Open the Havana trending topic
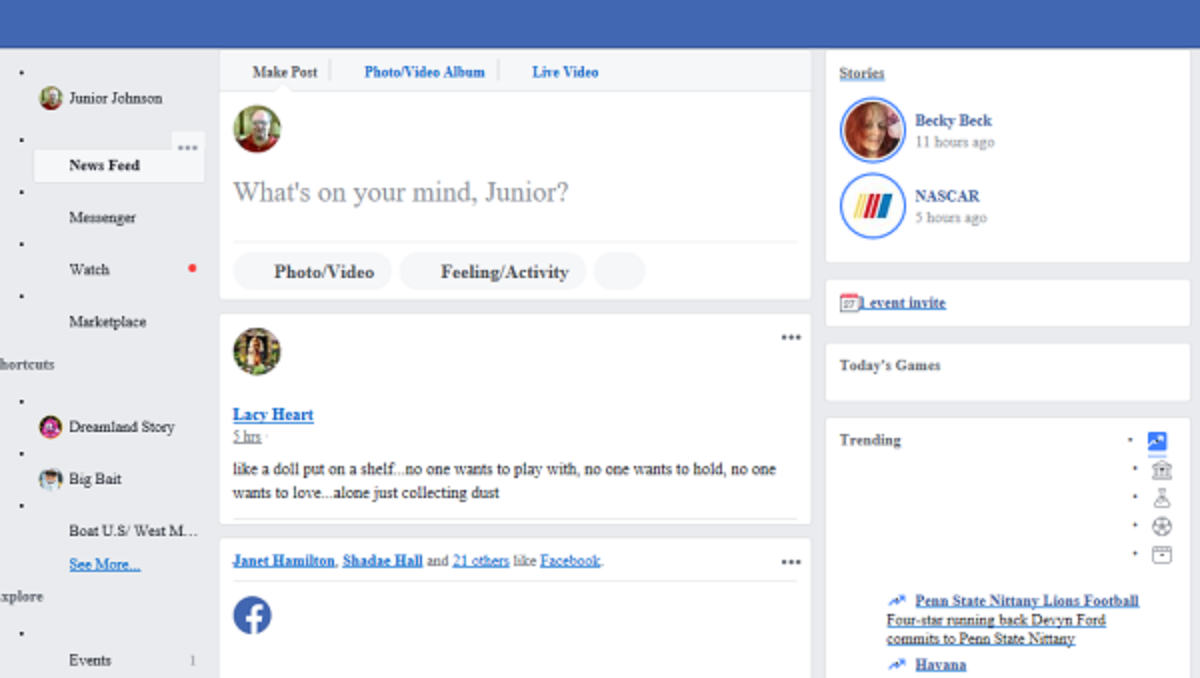 click(941, 665)
